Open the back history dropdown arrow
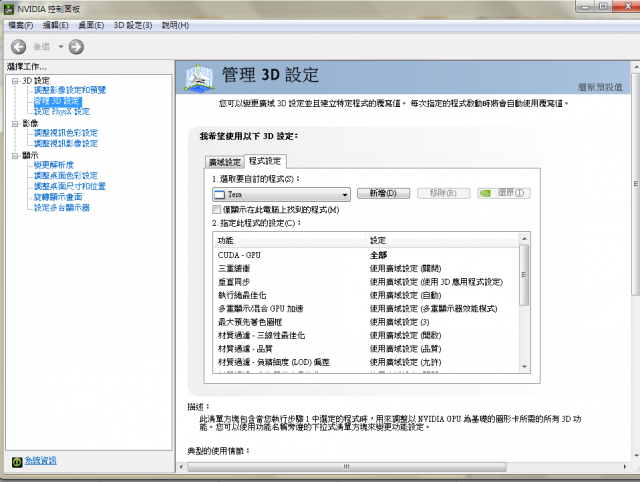Image resolution: width=640 pixels, height=482 pixels. [x=61, y=47]
